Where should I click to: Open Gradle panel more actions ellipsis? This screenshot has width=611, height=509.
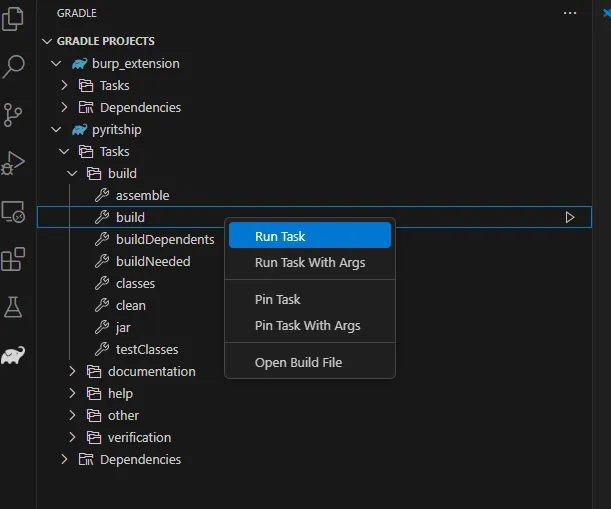[x=570, y=13]
